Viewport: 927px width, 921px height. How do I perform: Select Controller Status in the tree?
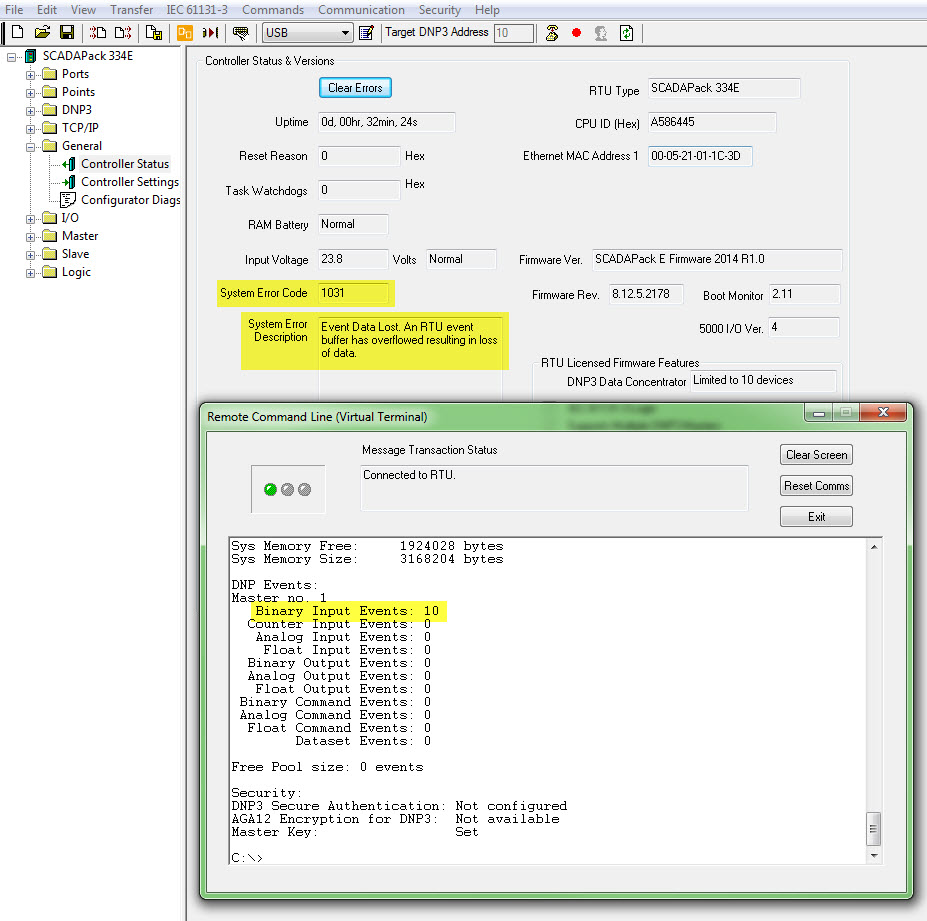click(x=125, y=164)
